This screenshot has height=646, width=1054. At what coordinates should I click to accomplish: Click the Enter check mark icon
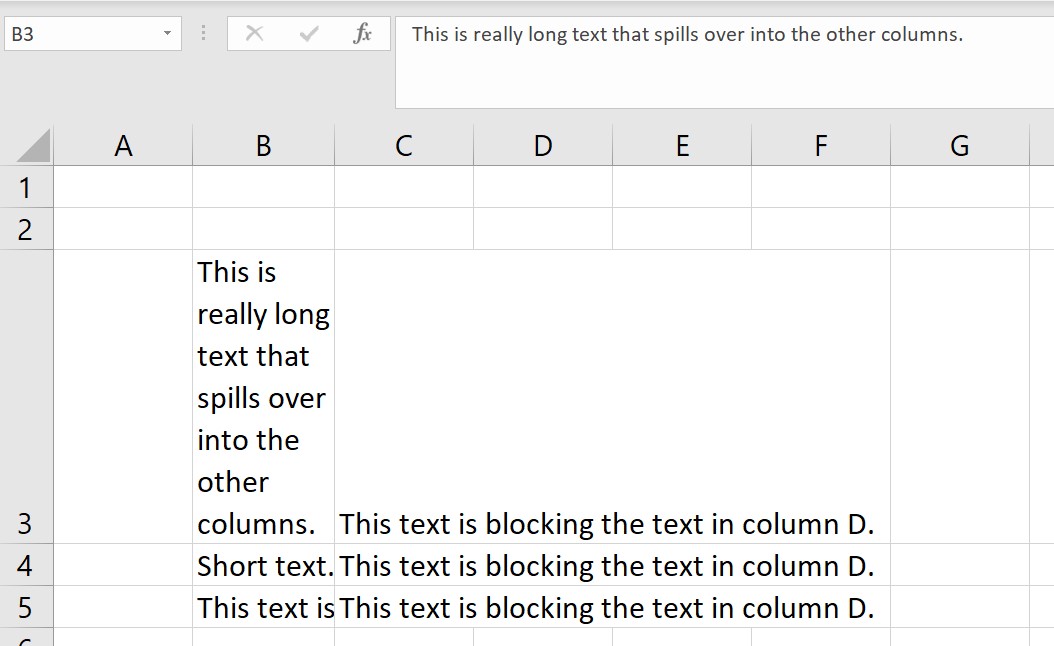tap(308, 33)
